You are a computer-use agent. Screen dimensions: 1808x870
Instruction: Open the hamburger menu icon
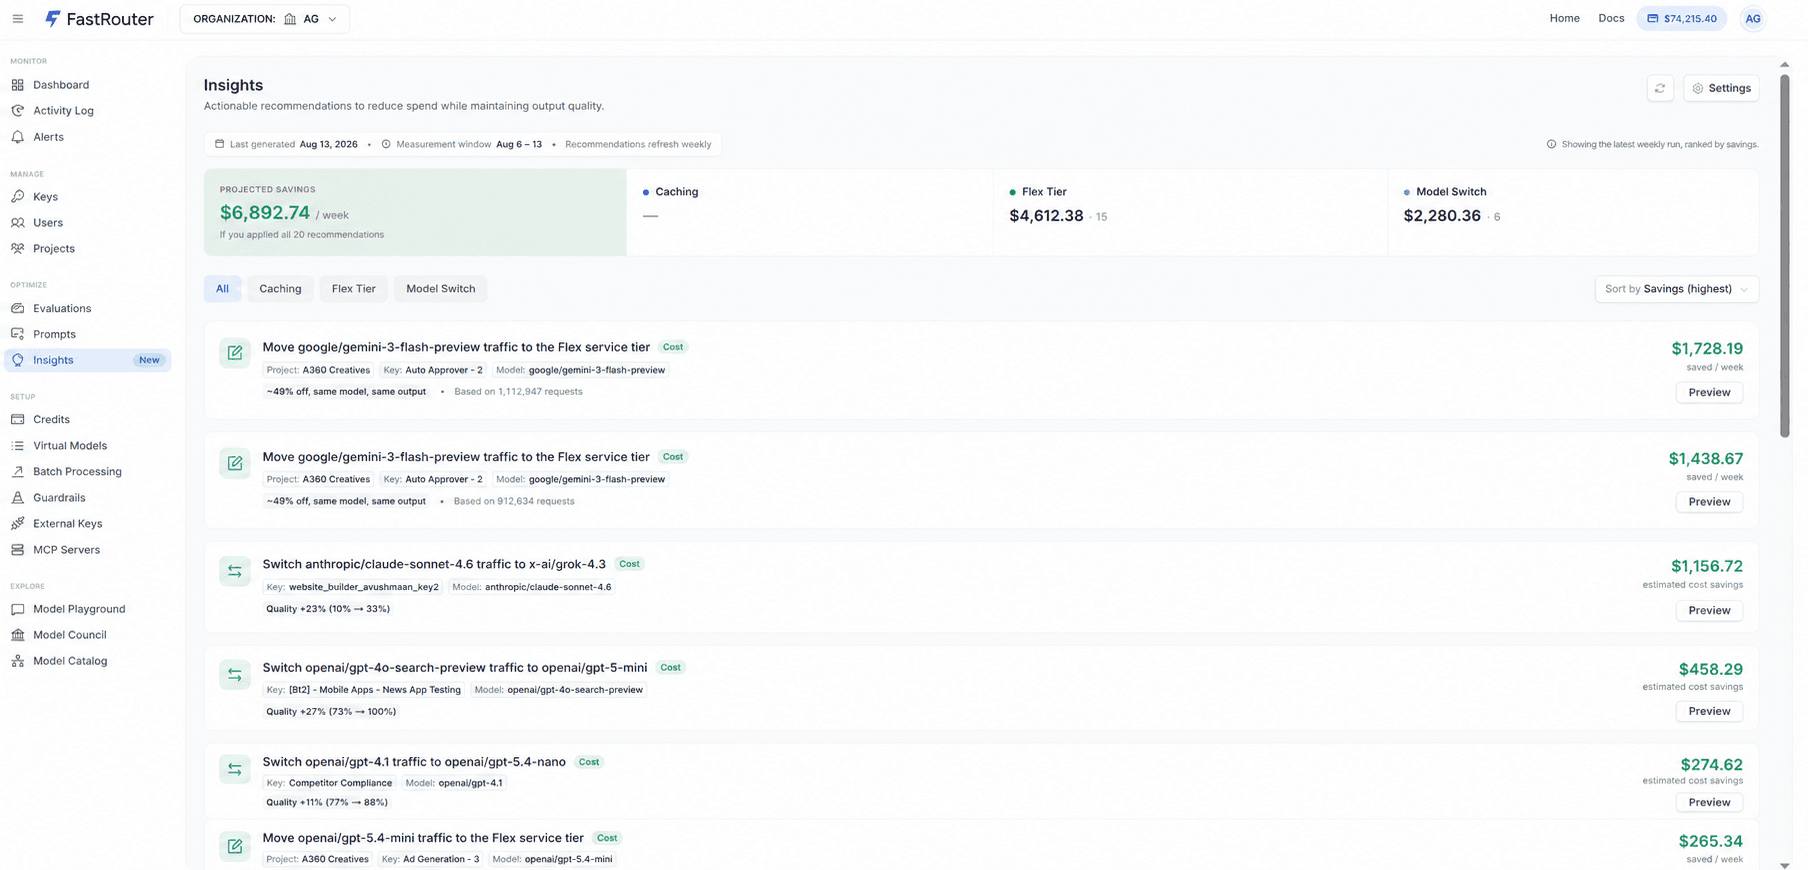(x=18, y=19)
